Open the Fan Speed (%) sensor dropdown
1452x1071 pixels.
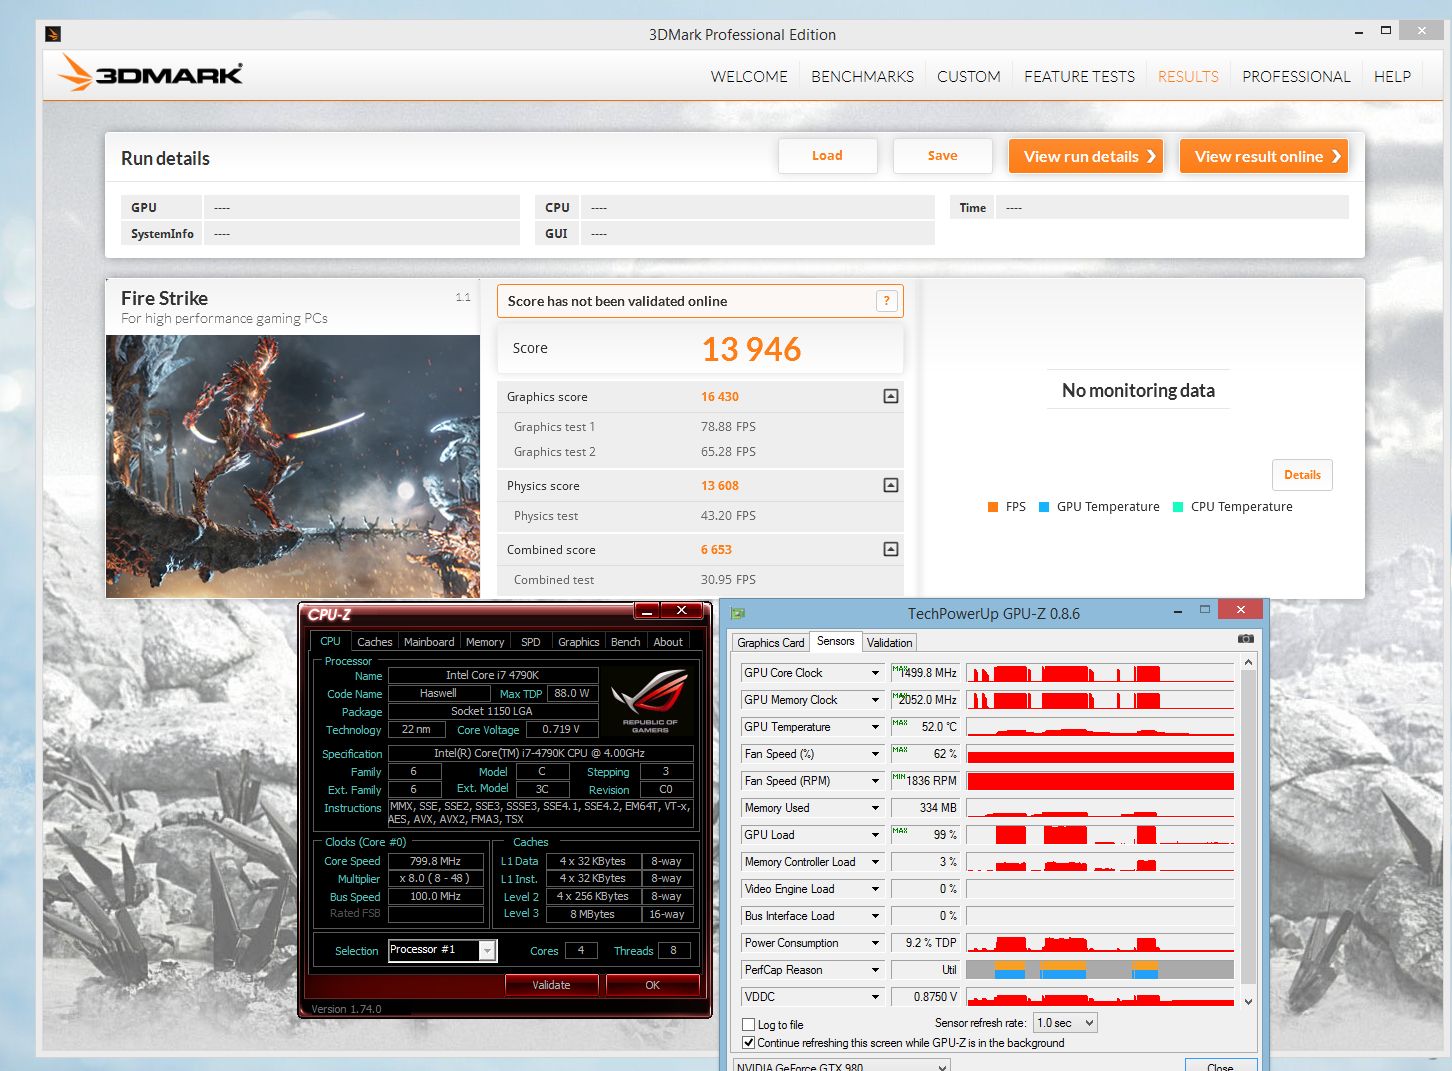coord(875,754)
